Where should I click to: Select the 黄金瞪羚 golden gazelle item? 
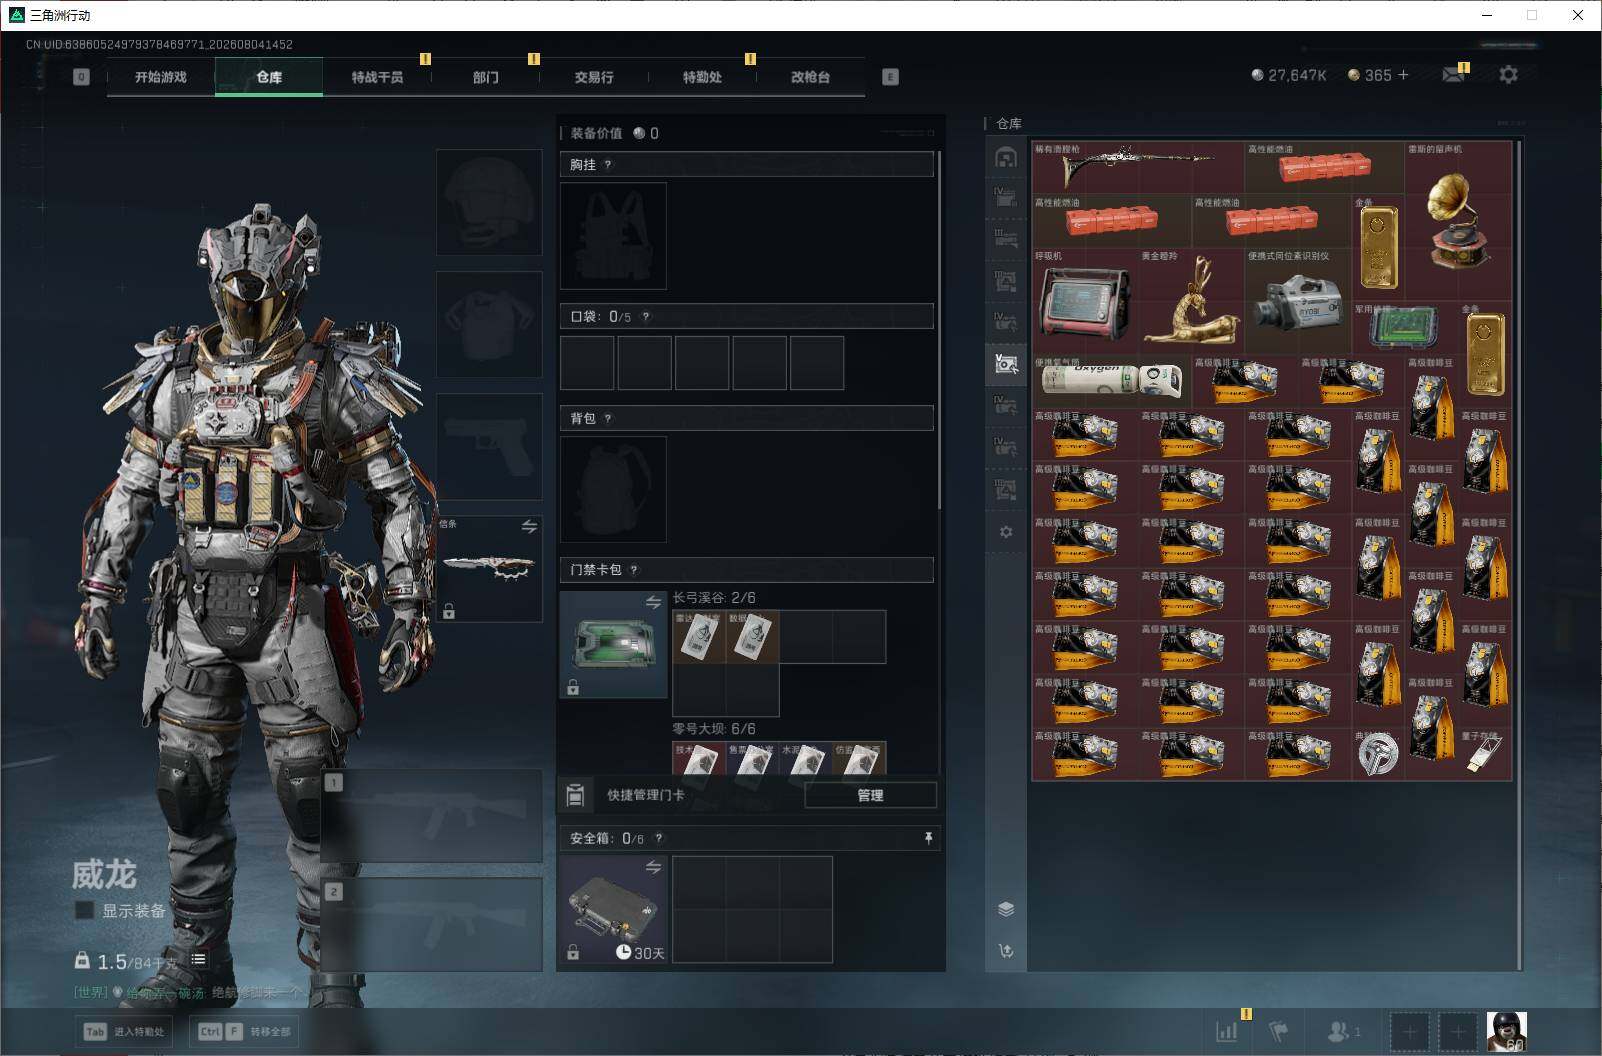coord(1192,301)
